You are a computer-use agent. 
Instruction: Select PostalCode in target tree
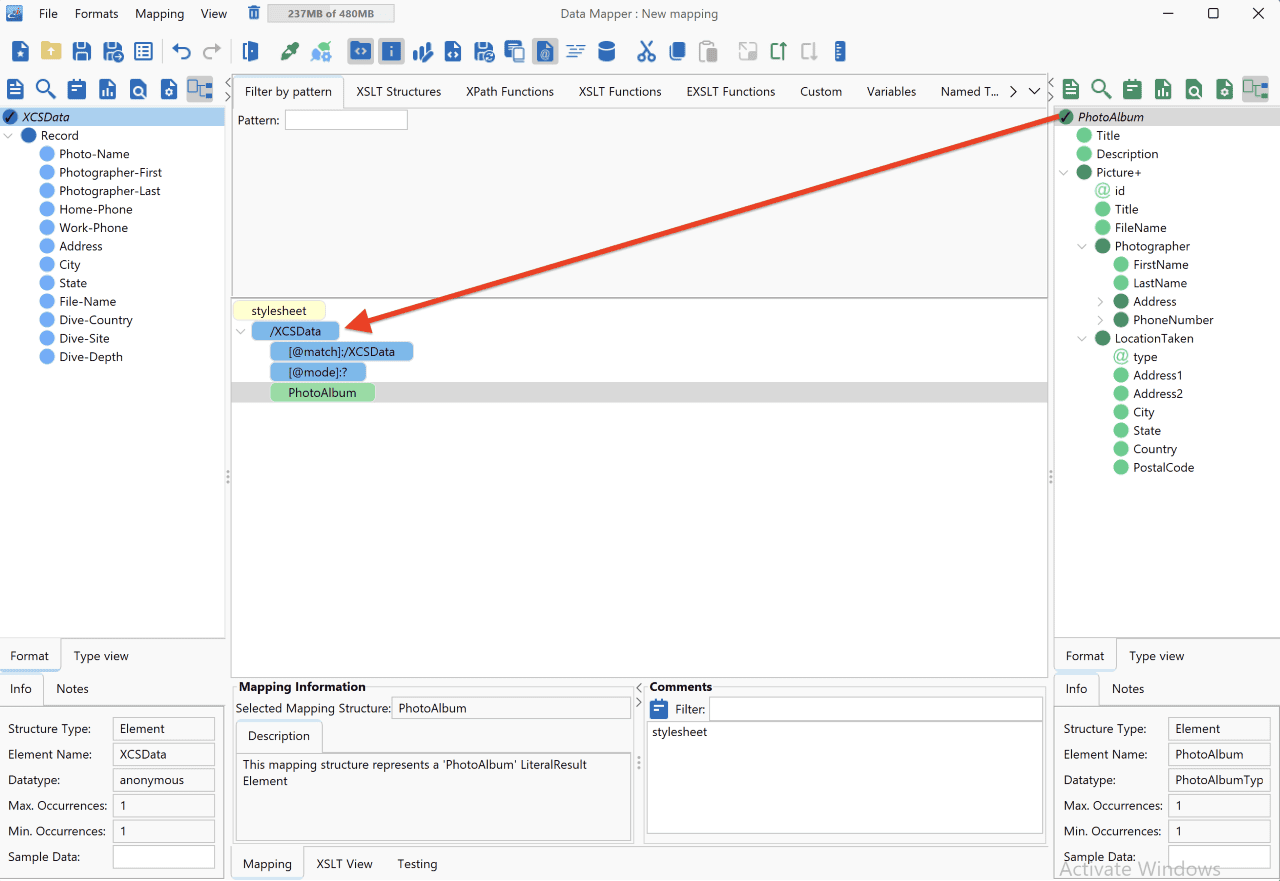pos(1163,468)
